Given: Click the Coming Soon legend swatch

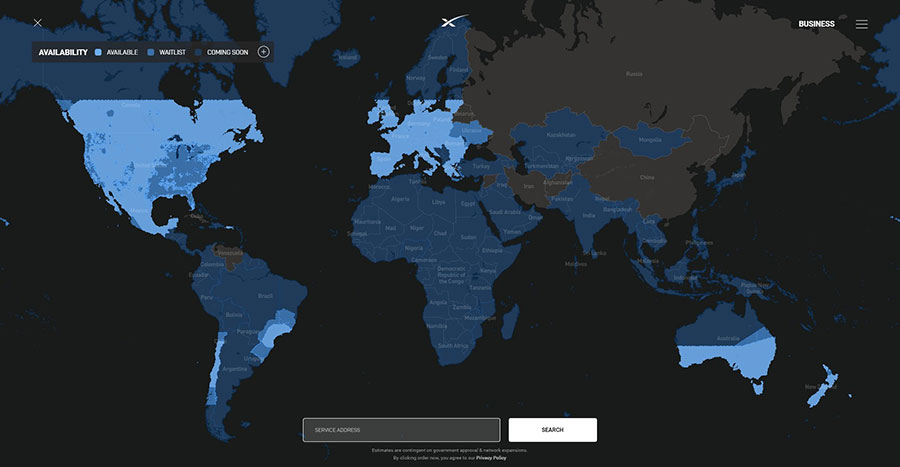Looking at the screenshot, I should click(199, 52).
